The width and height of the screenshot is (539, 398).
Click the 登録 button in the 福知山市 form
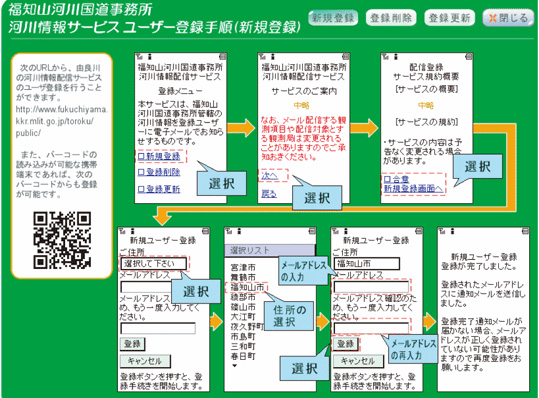[x=345, y=344]
